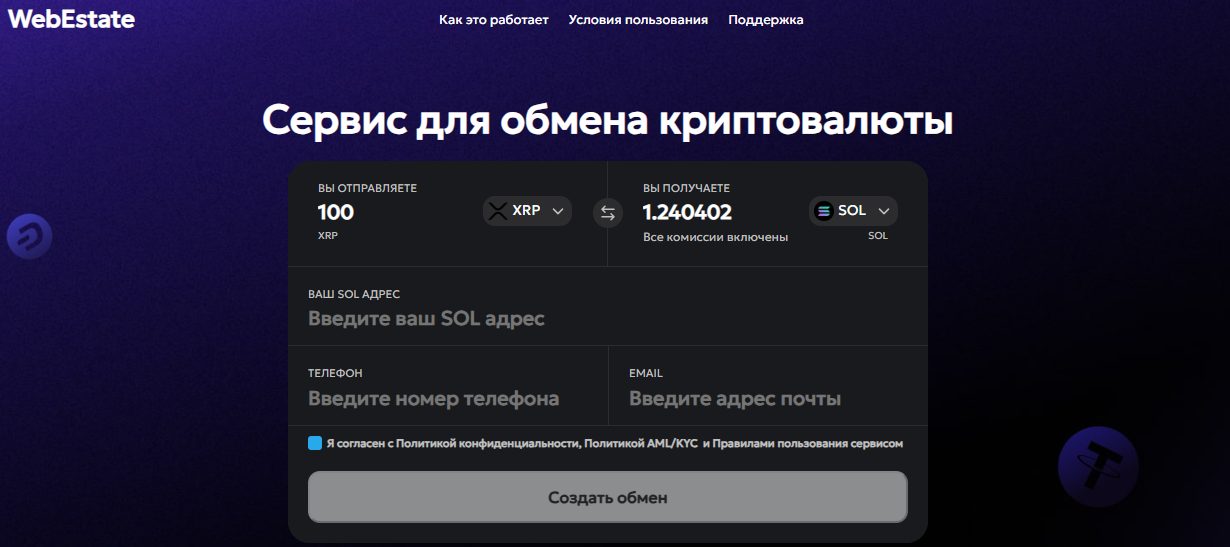This screenshot has height=547, width=1230.
Task: Edit the send amount field showing 100
Action: (336, 212)
